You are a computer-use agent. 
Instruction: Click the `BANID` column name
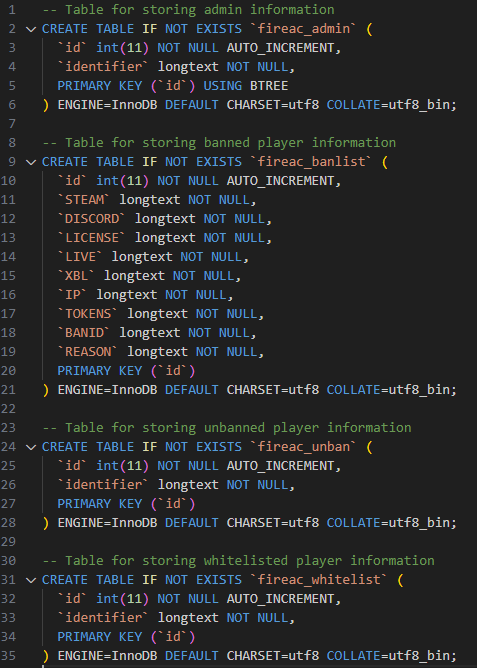tap(83, 332)
